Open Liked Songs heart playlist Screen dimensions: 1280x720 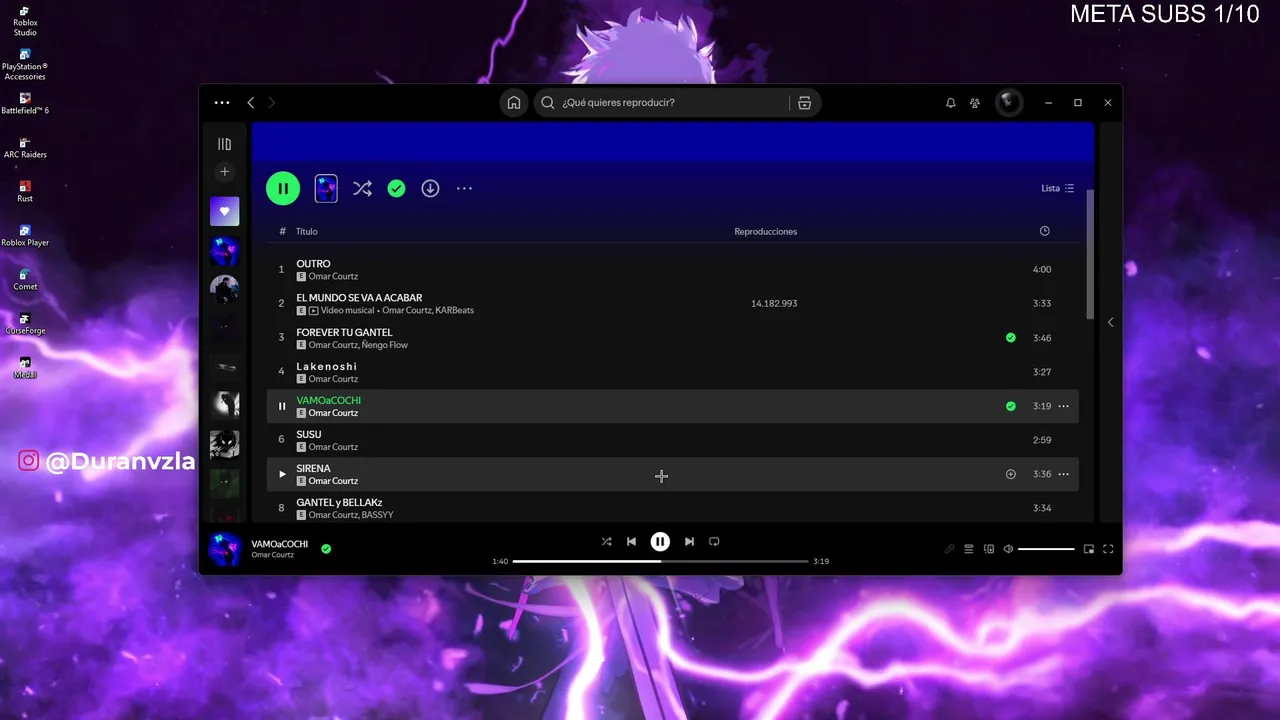coord(224,211)
